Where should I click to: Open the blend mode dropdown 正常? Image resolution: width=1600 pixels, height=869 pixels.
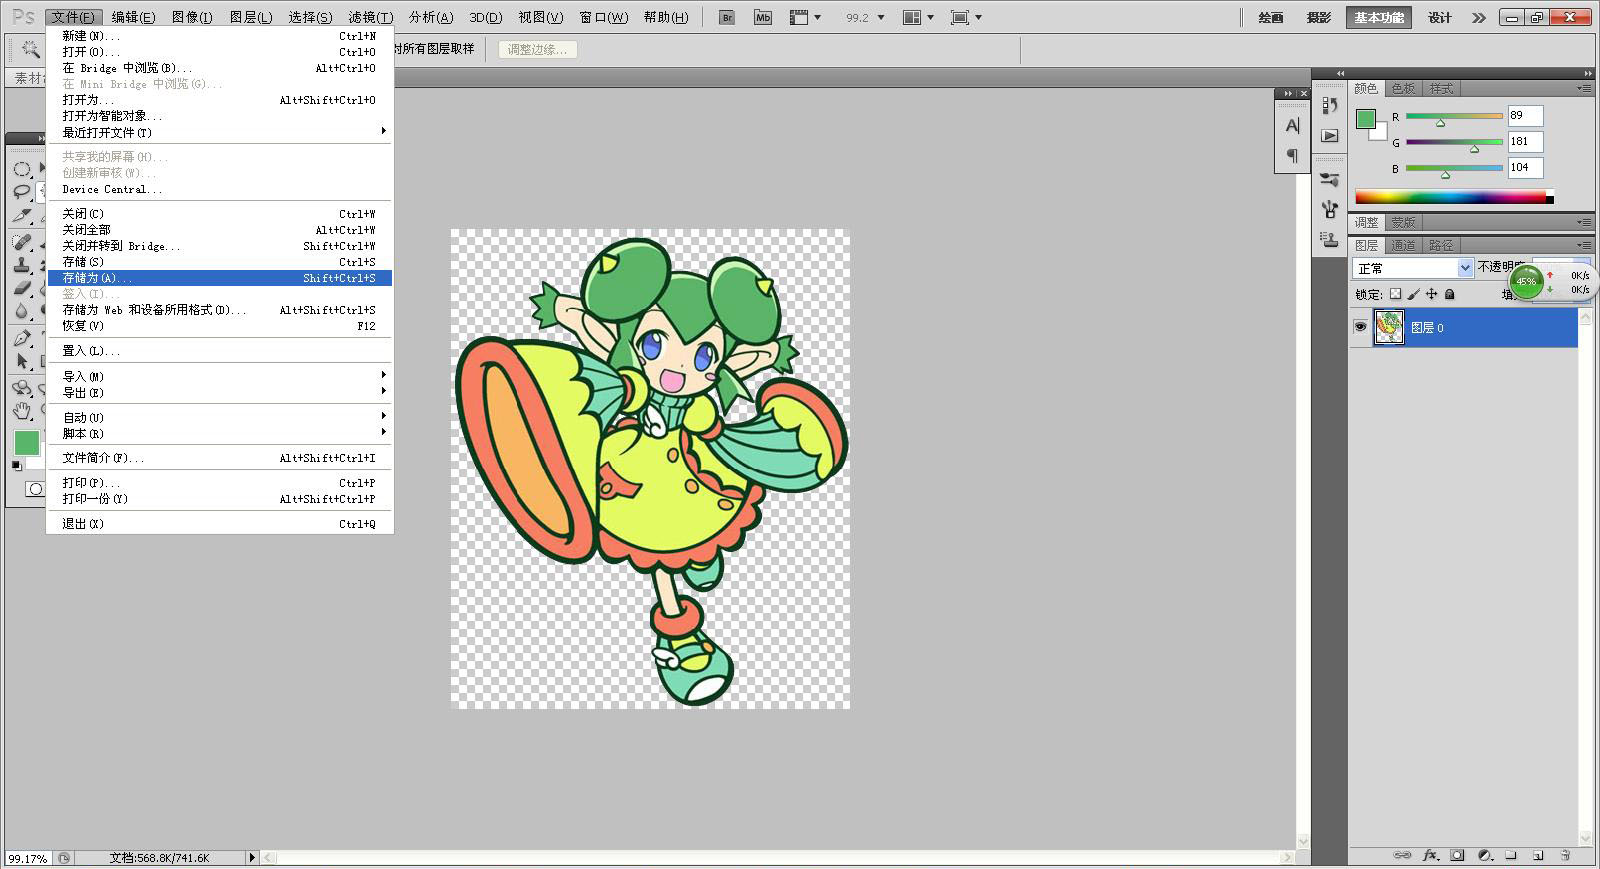coord(1413,268)
